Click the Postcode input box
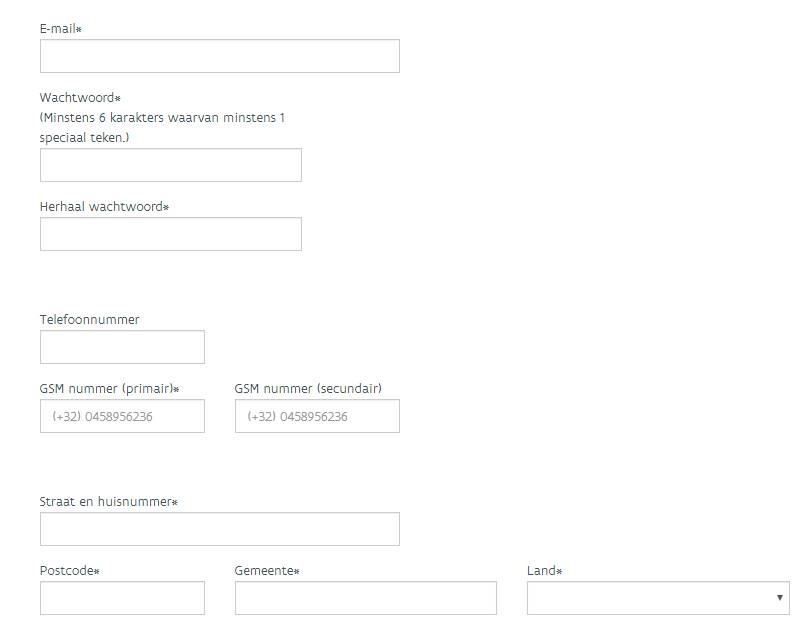The image size is (806, 629). tap(122, 598)
